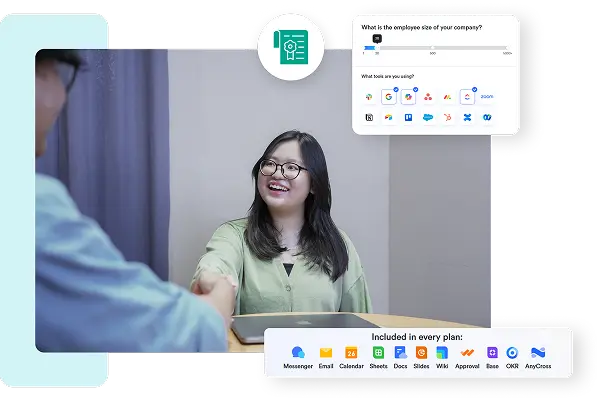Image resolution: width=600 pixels, height=401 pixels.
Task: Select the HubSpot tool icon
Action: coord(447,118)
